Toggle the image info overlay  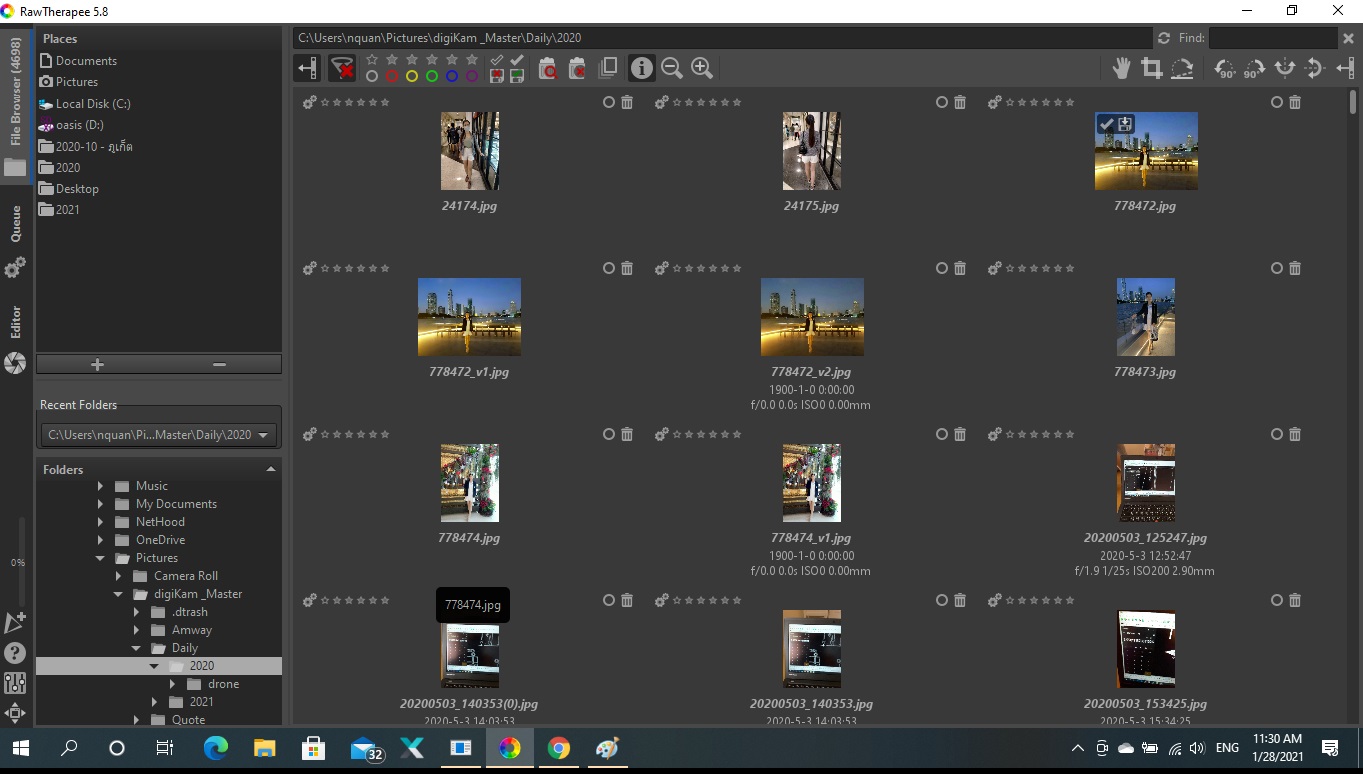coord(641,68)
